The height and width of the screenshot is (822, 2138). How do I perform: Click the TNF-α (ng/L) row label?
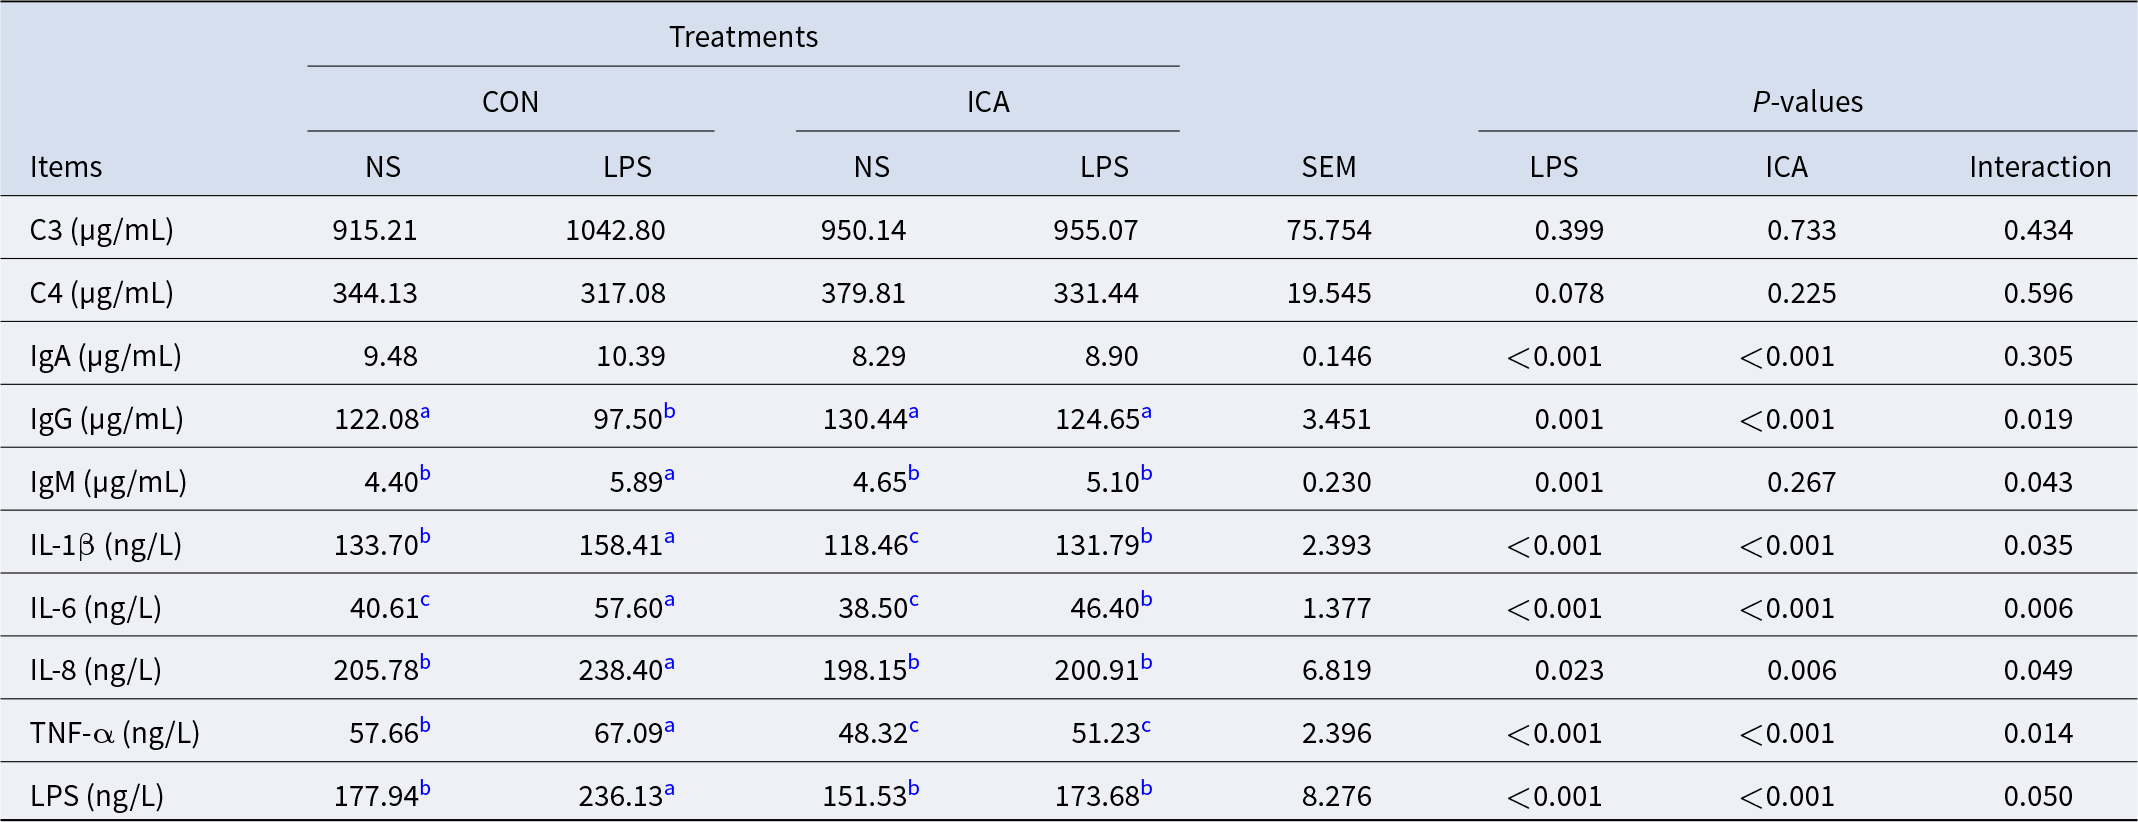[115, 733]
